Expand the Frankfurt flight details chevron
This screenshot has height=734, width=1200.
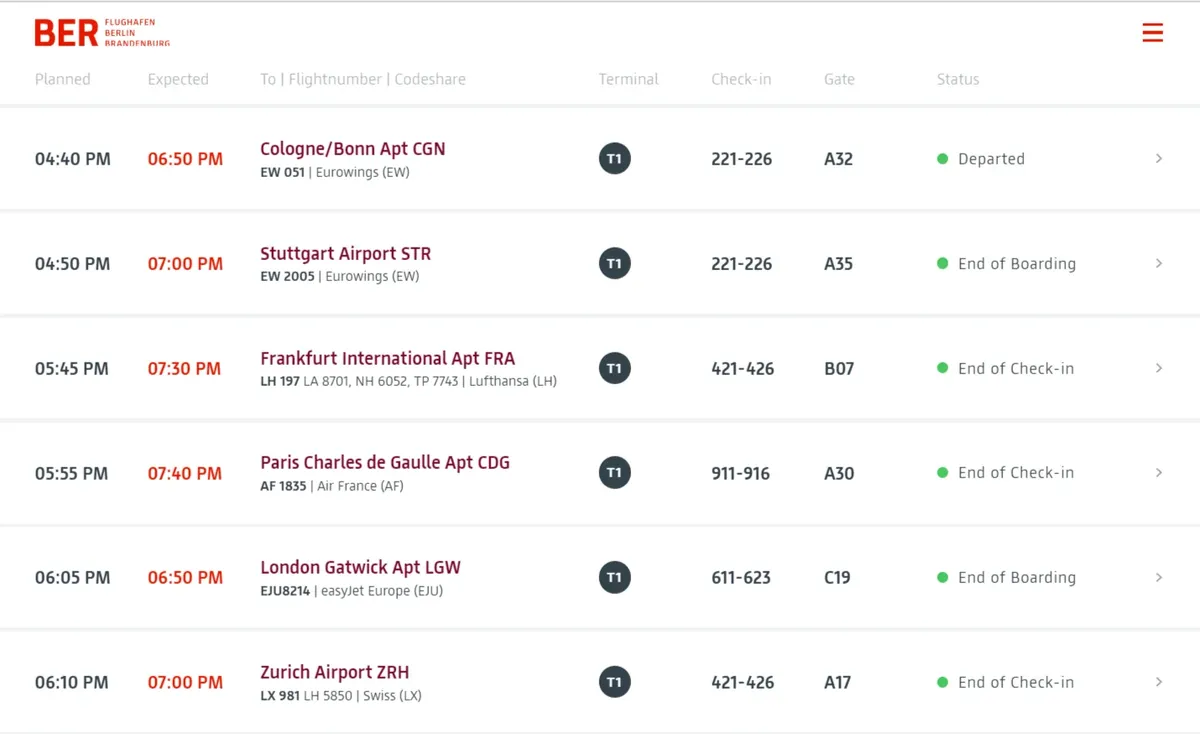point(1159,368)
